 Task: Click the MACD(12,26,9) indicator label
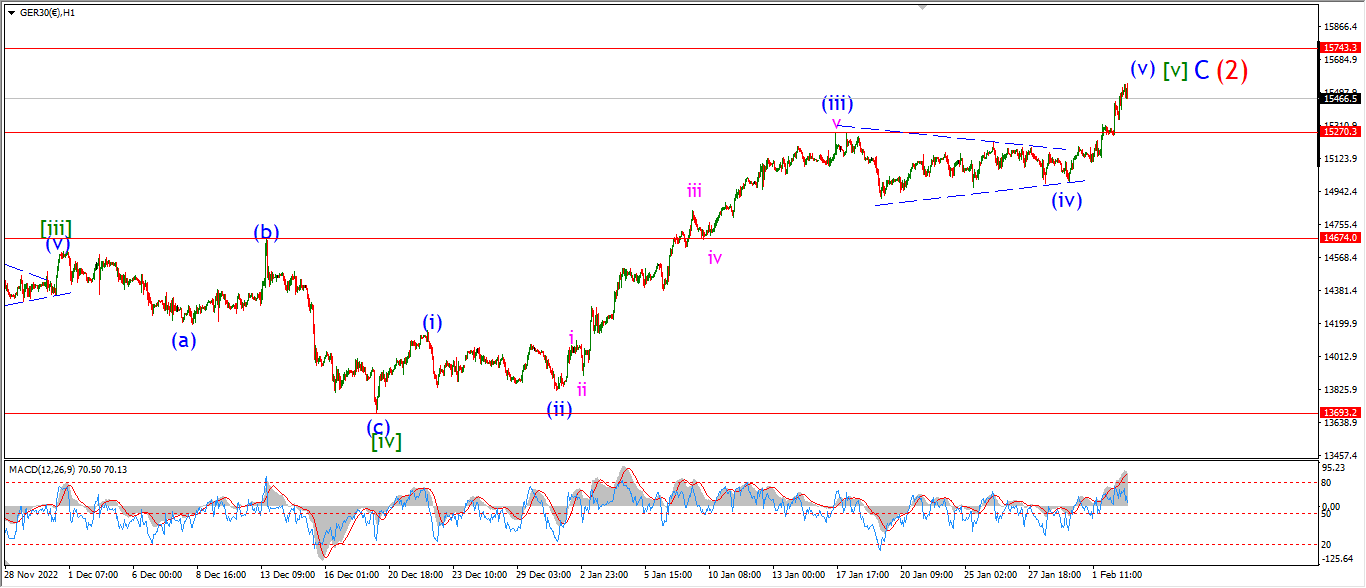pyautogui.click(x=70, y=469)
